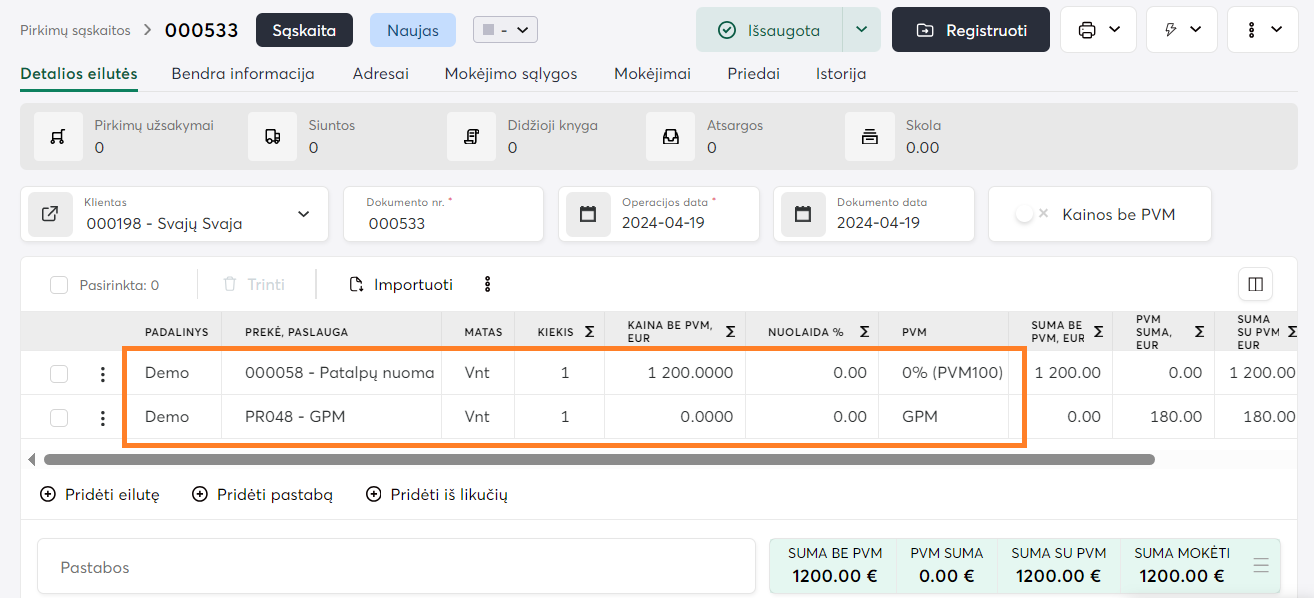Click the Atsargos inventory icon
Image resolution: width=1314 pixels, height=598 pixels.
tap(670, 137)
